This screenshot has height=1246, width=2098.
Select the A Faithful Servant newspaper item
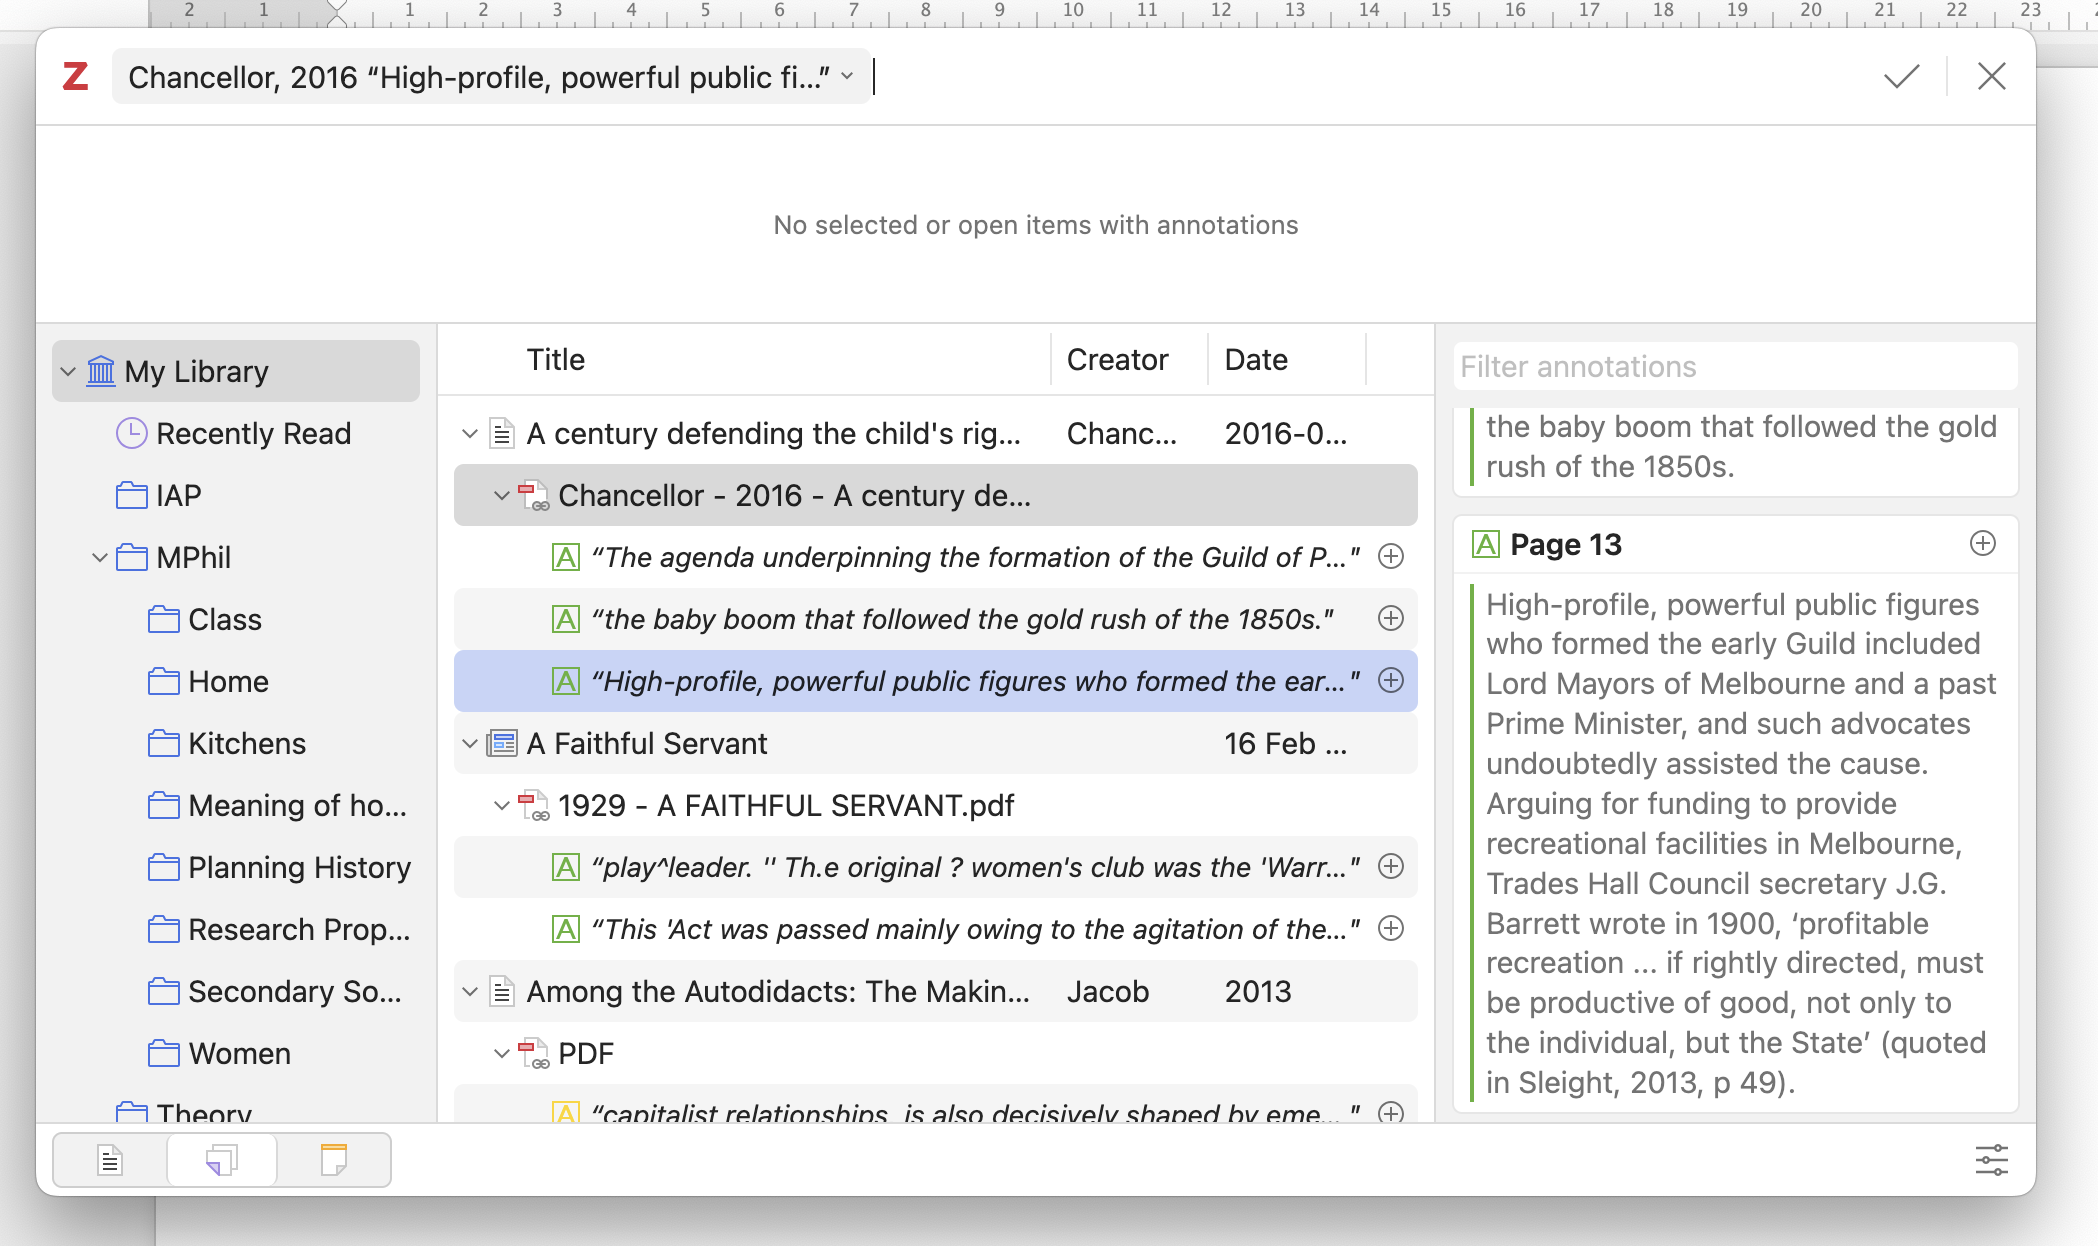[x=936, y=743]
